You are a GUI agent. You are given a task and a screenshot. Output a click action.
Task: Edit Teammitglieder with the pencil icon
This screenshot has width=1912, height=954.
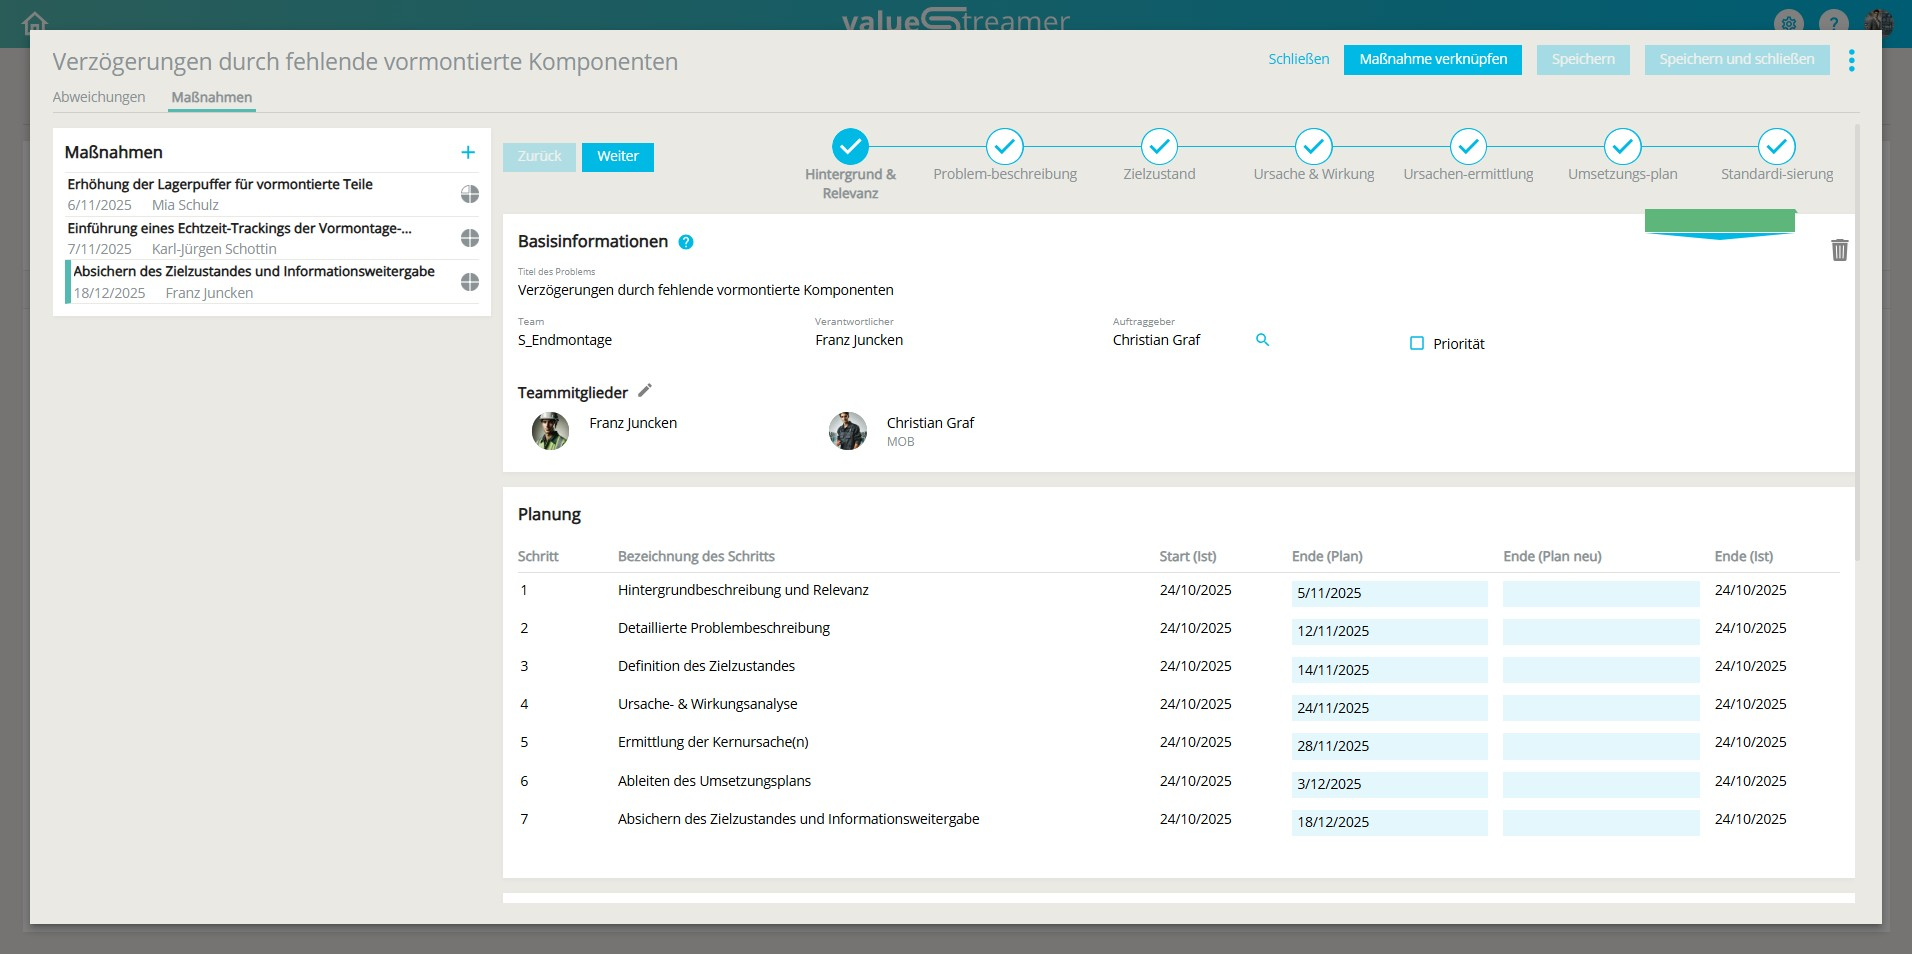coord(645,391)
